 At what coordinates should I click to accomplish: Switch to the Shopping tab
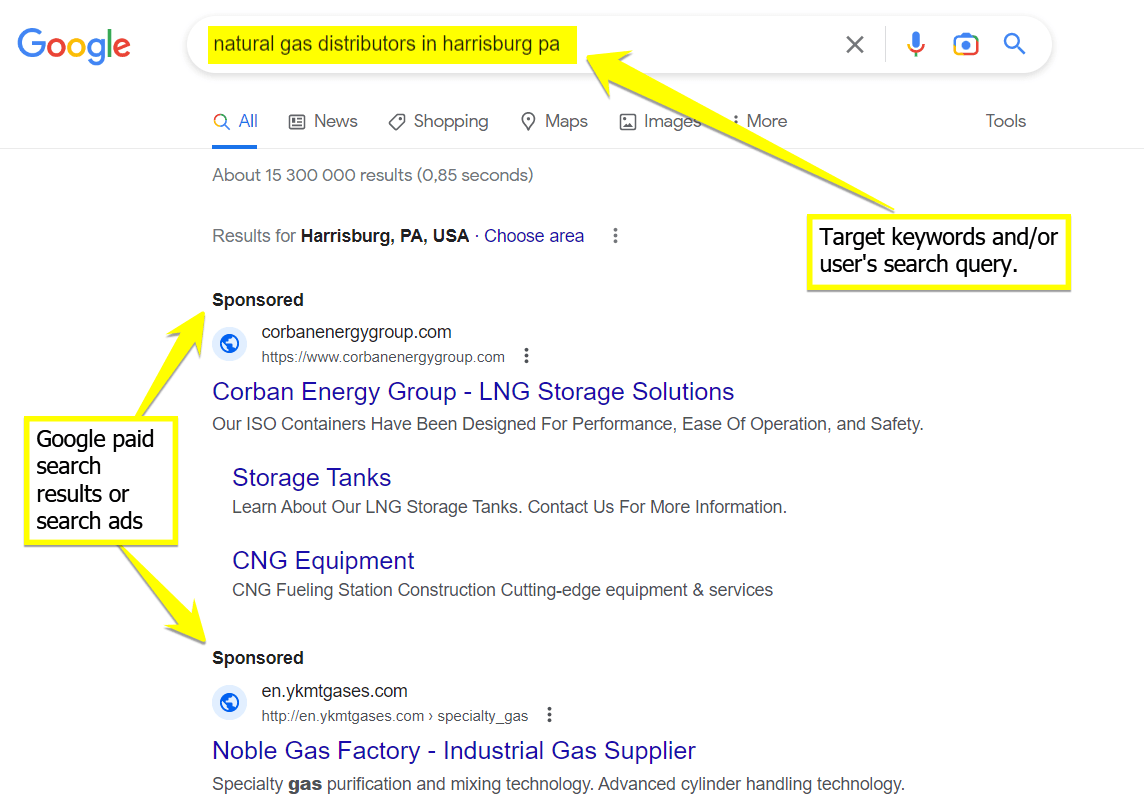(438, 121)
